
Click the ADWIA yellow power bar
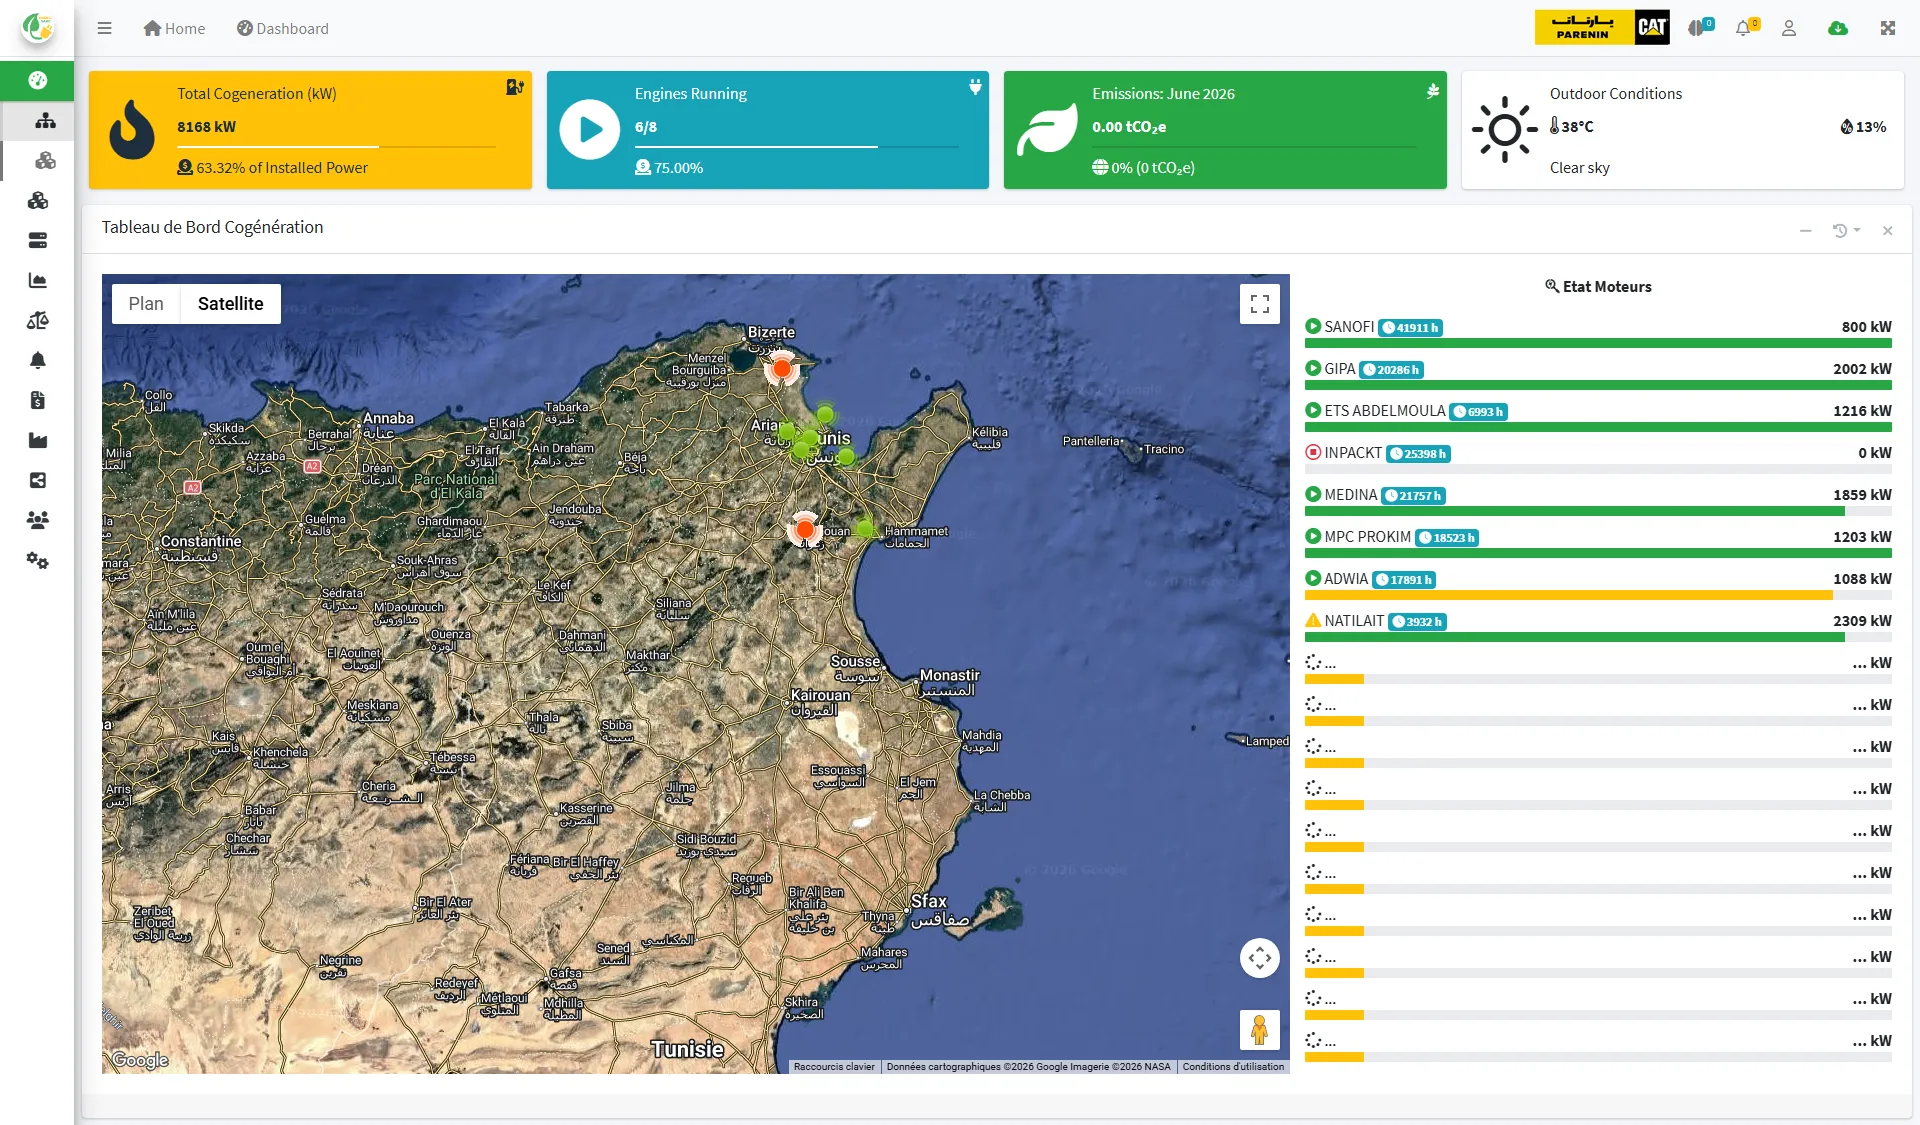pyautogui.click(x=1569, y=595)
